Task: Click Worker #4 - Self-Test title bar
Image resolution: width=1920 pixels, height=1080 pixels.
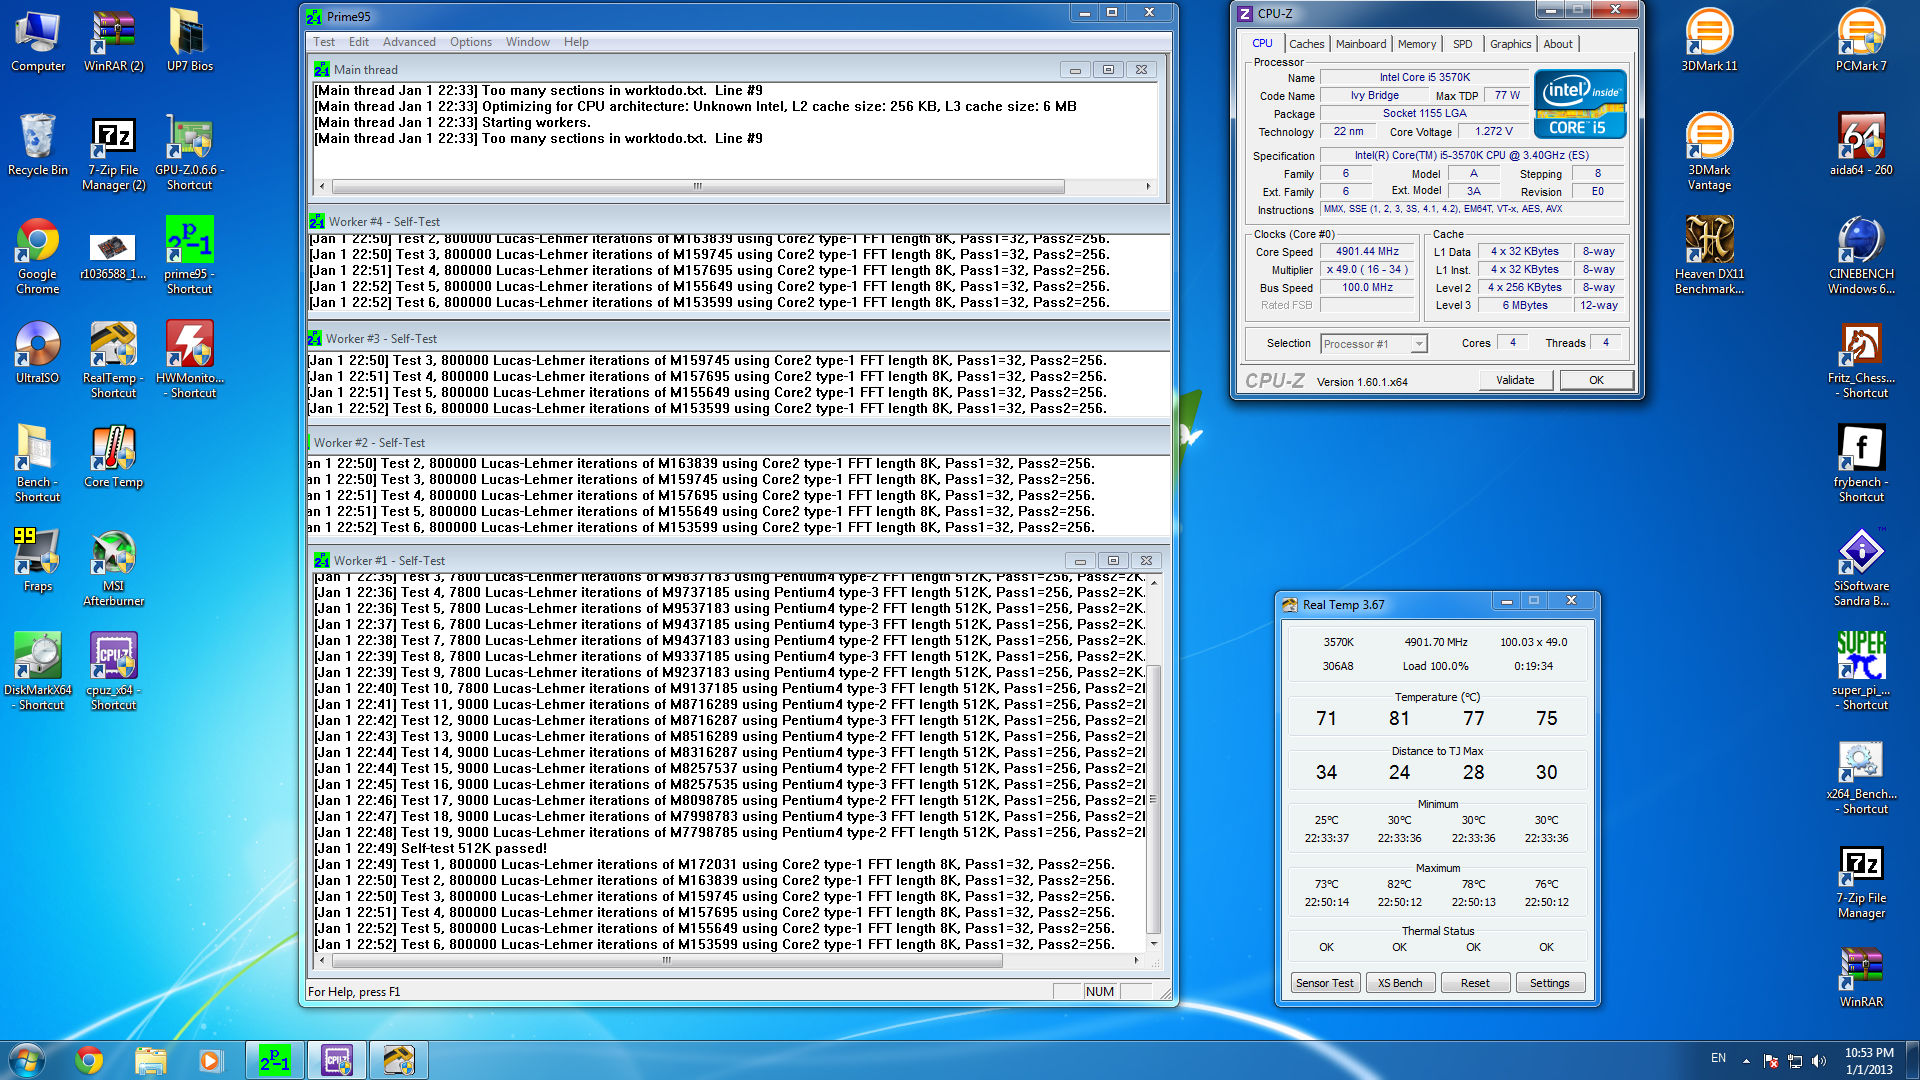Action: [x=738, y=221]
